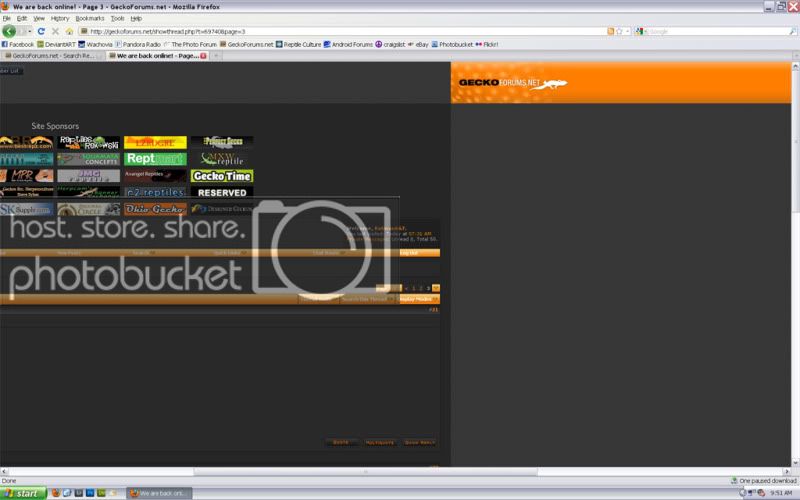Open the Home page icon
Viewport: 800px width, 500px height.
(69, 32)
